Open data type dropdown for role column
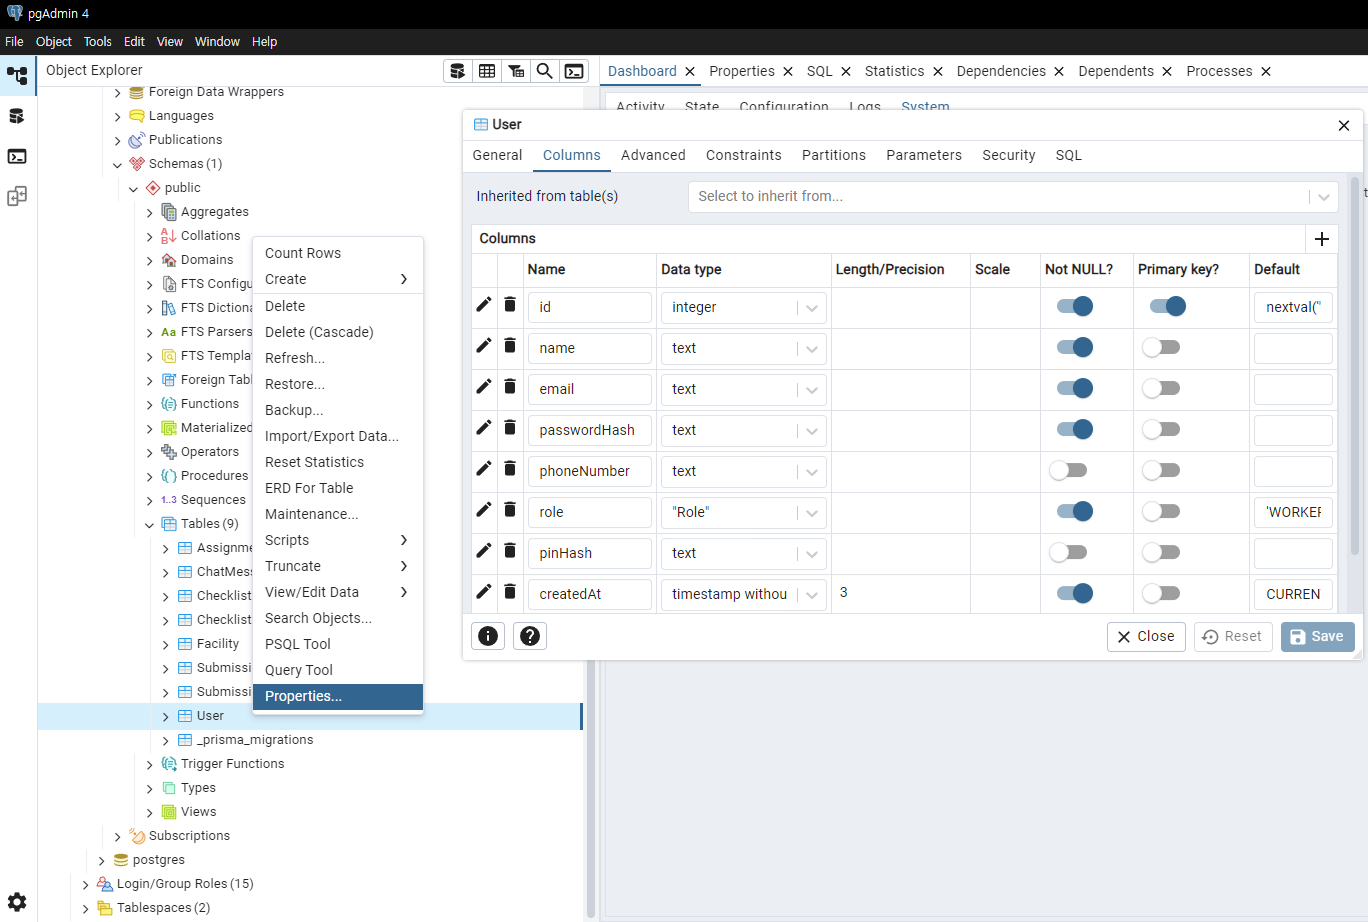 click(812, 513)
